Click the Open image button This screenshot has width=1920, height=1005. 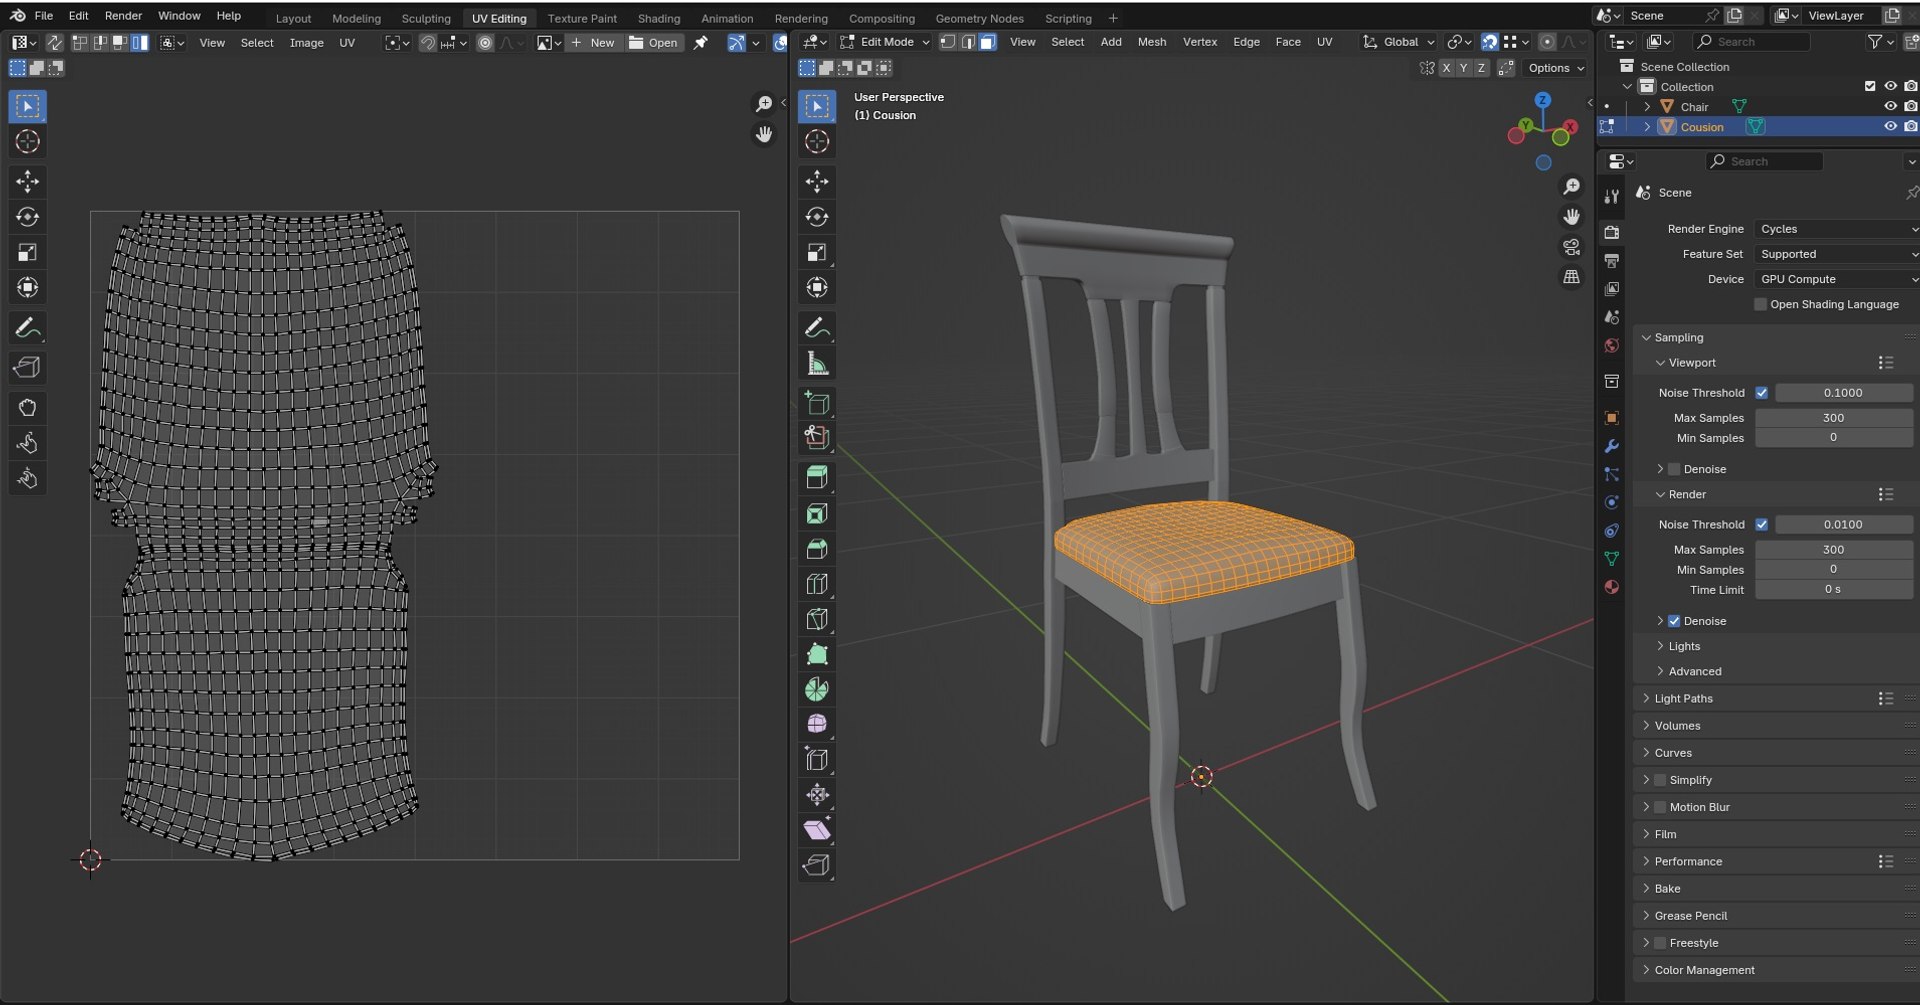click(x=654, y=43)
